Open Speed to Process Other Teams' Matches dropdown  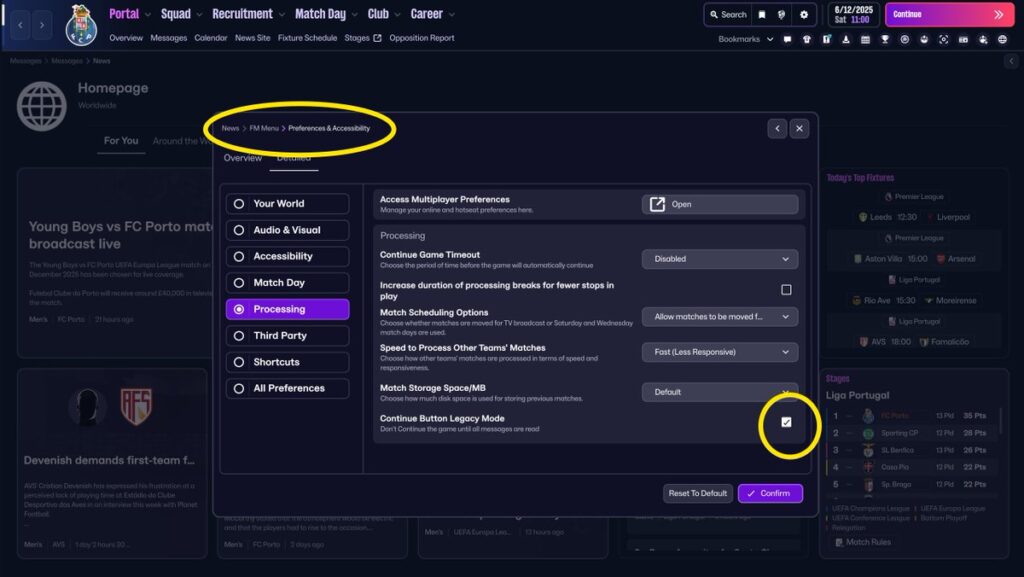click(x=719, y=352)
